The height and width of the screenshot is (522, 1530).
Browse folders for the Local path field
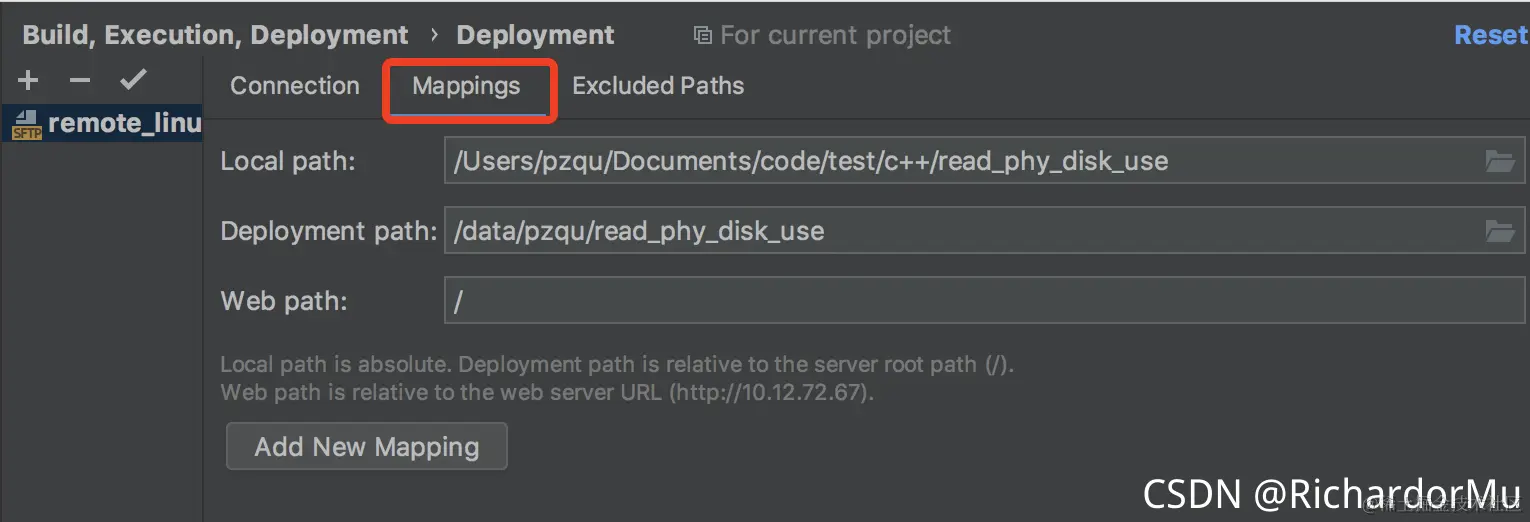tap(1499, 161)
